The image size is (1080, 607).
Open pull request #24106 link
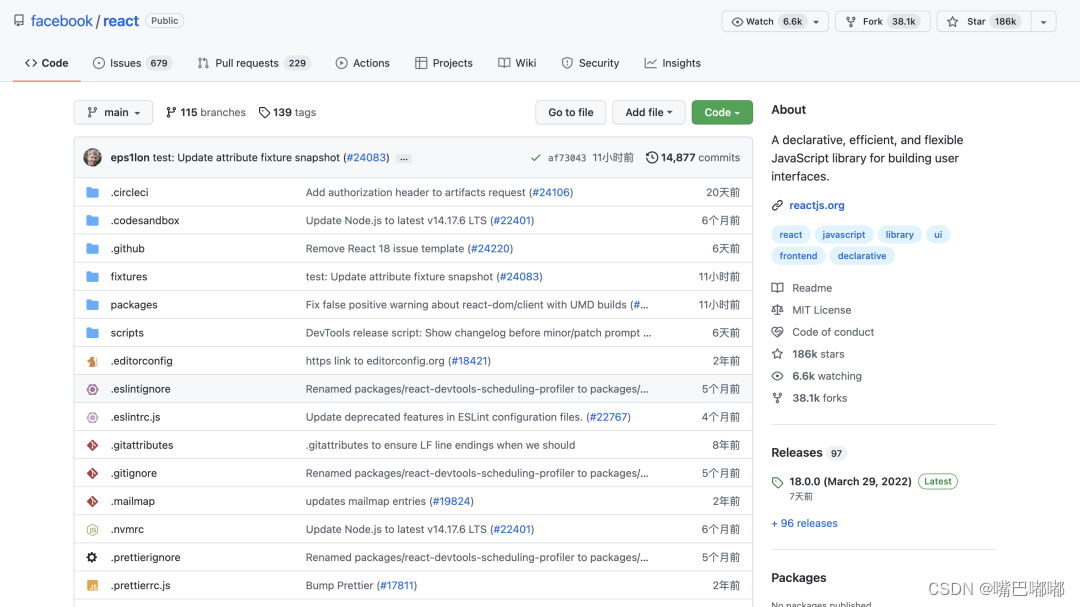[x=551, y=192]
